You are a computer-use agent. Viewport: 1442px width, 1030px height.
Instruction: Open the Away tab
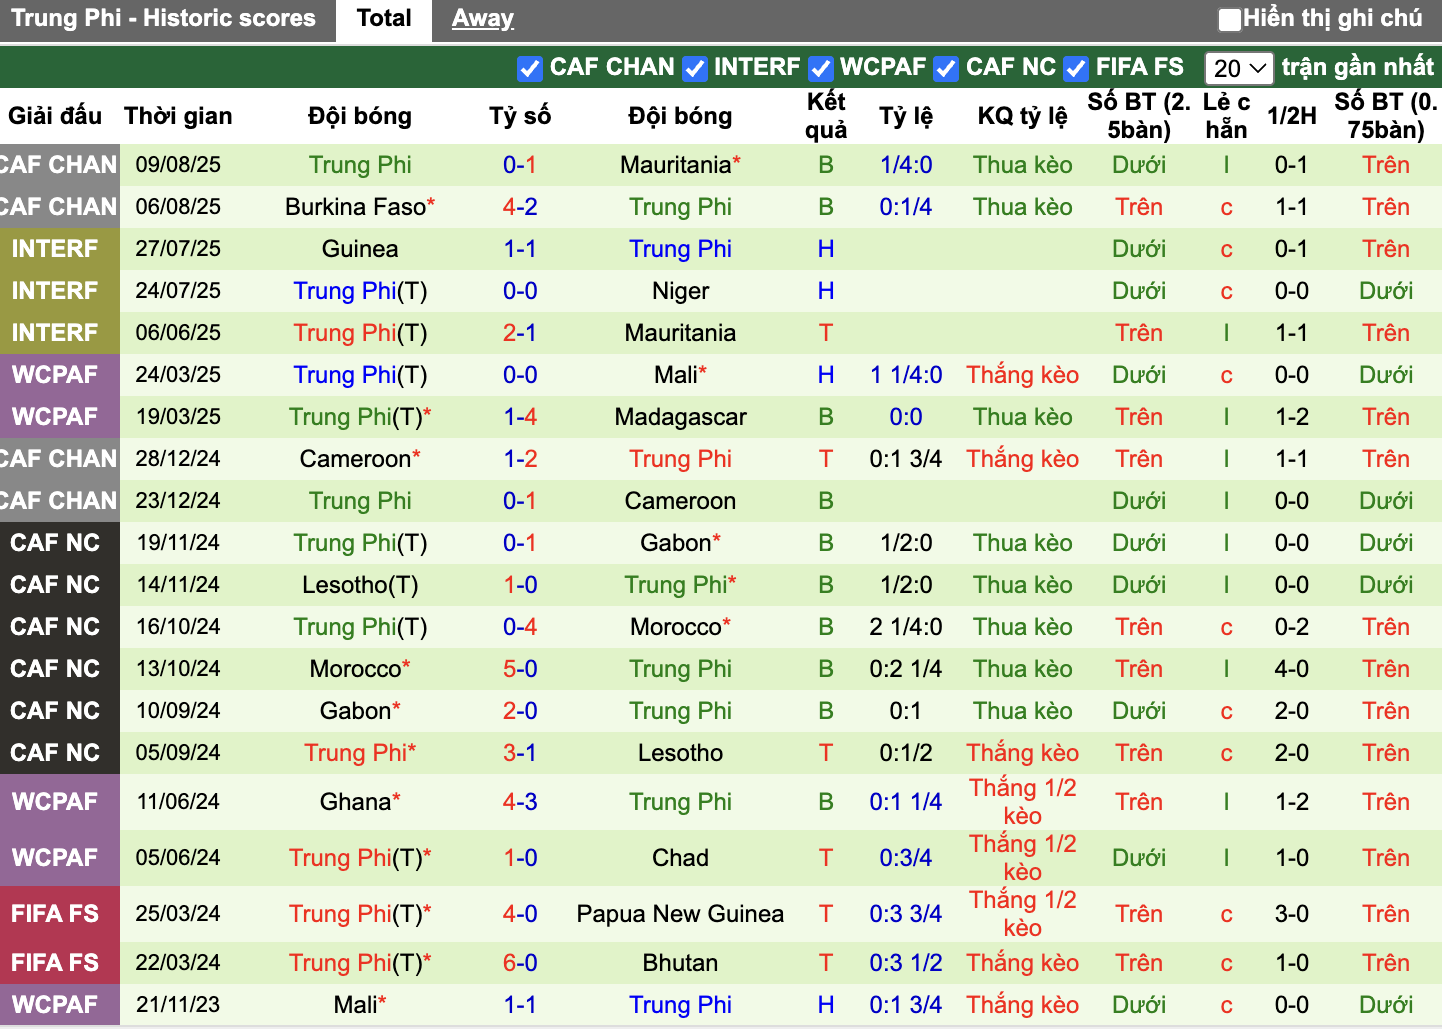pos(483,18)
